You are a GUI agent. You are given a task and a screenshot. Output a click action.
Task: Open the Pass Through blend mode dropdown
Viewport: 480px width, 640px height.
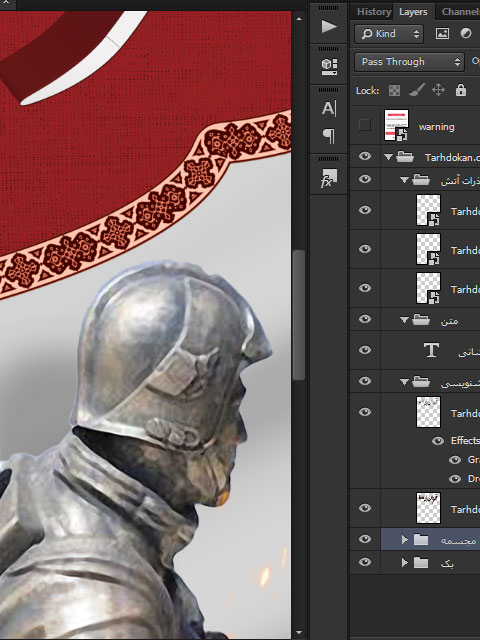409,62
